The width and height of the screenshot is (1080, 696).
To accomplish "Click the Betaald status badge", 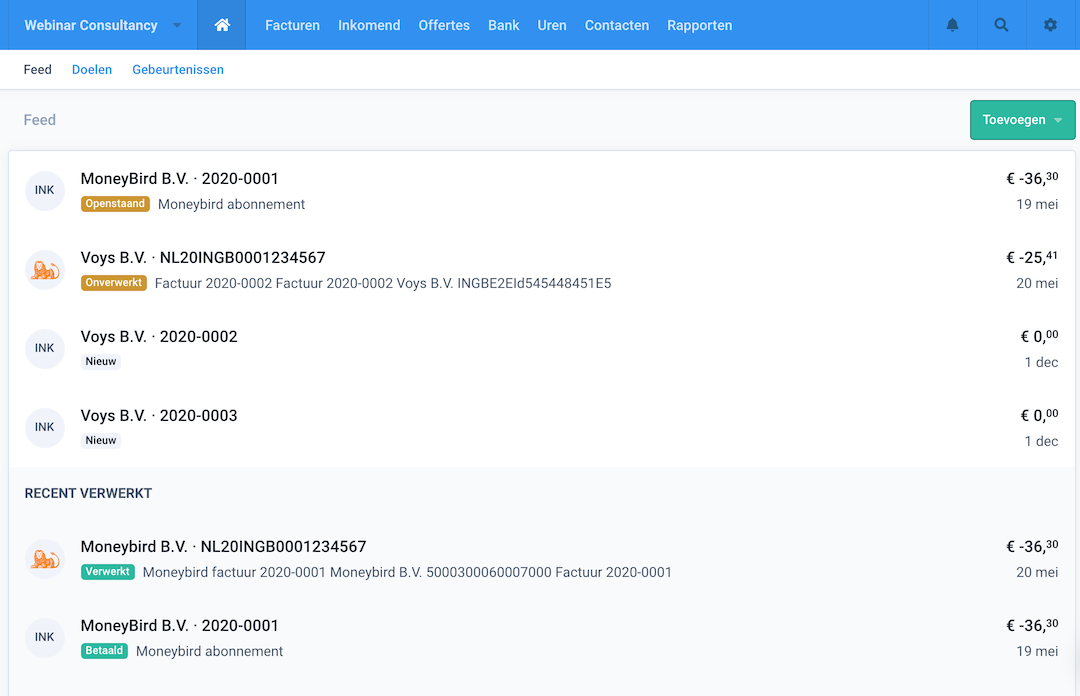I will (x=104, y=651).
